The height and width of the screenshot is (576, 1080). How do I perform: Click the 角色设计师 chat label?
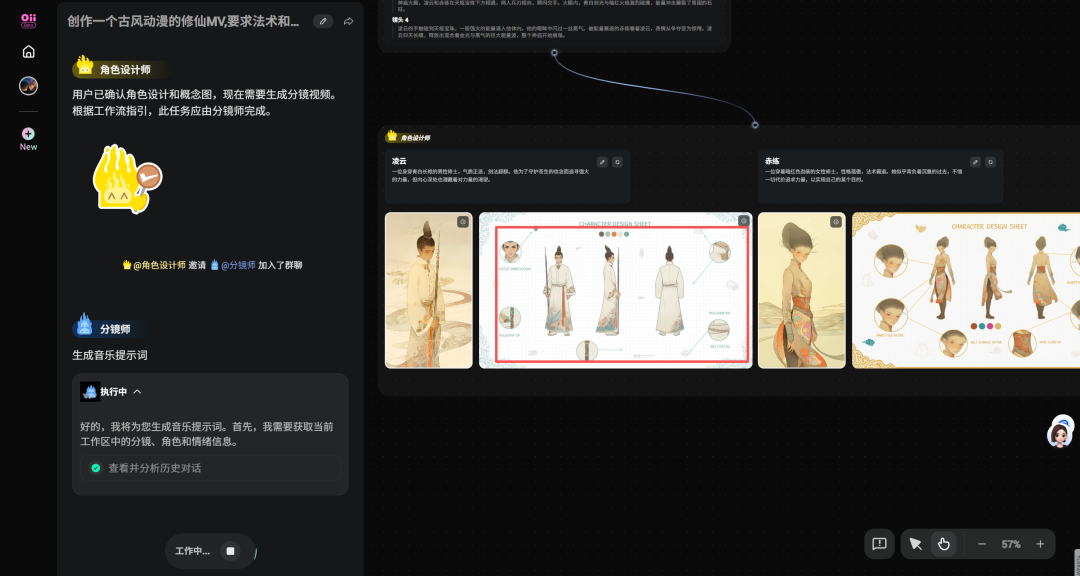point(125,69)
